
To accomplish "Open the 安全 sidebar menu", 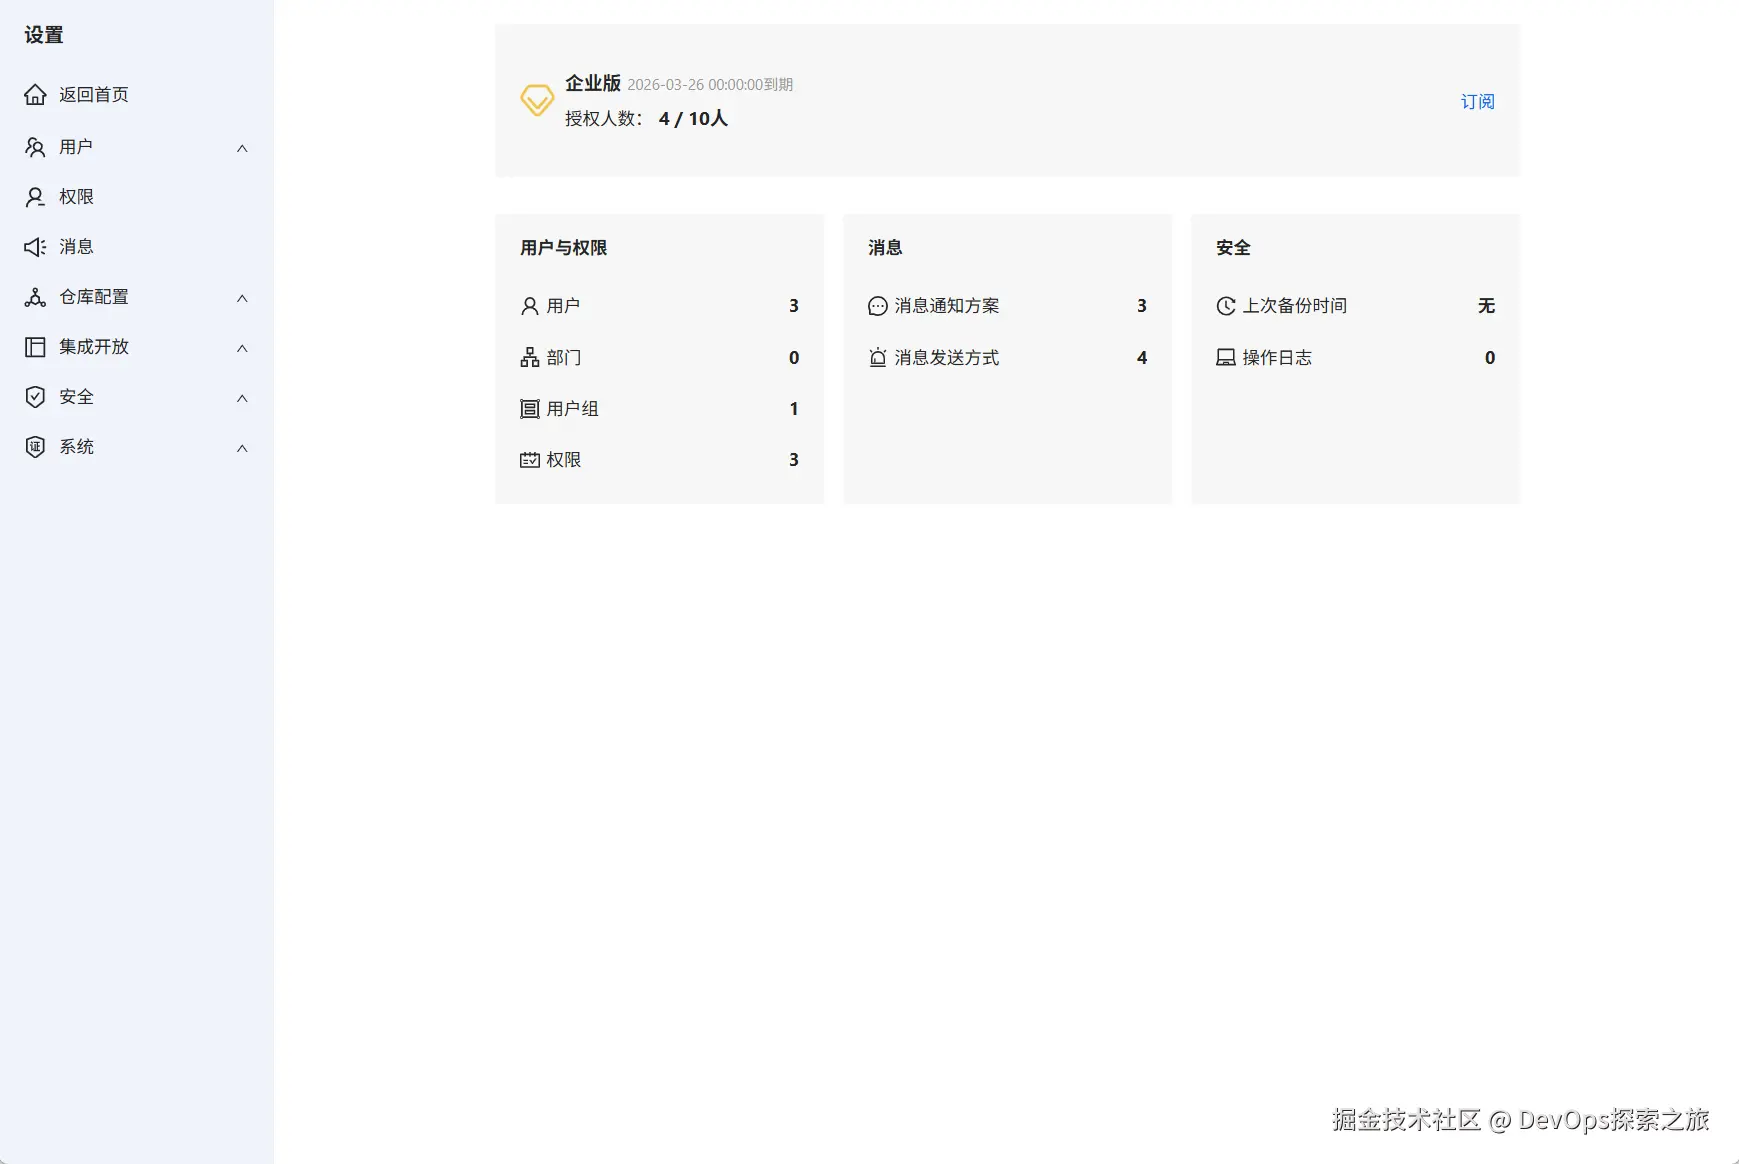I will pos(136,397).
